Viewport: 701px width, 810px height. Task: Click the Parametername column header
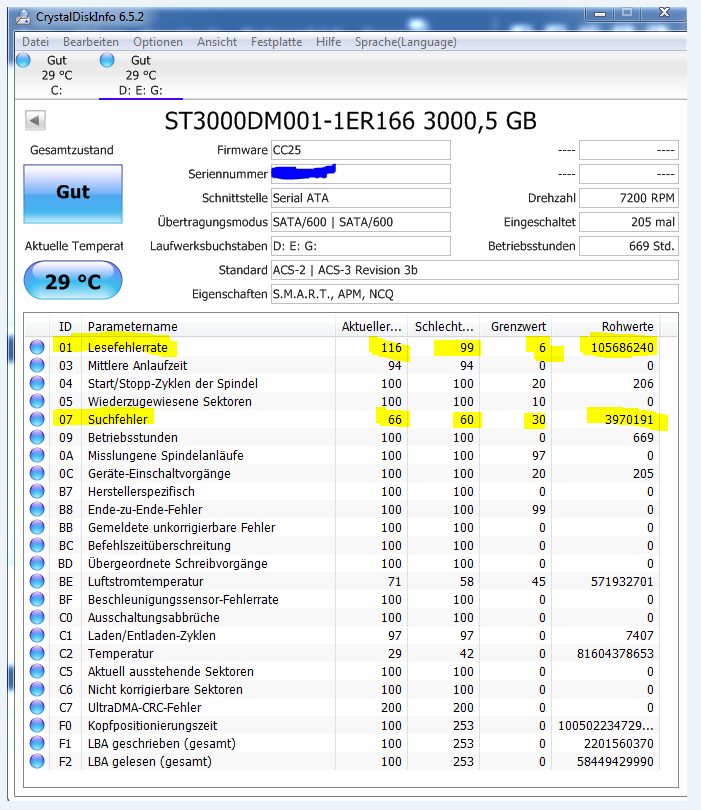208,326
